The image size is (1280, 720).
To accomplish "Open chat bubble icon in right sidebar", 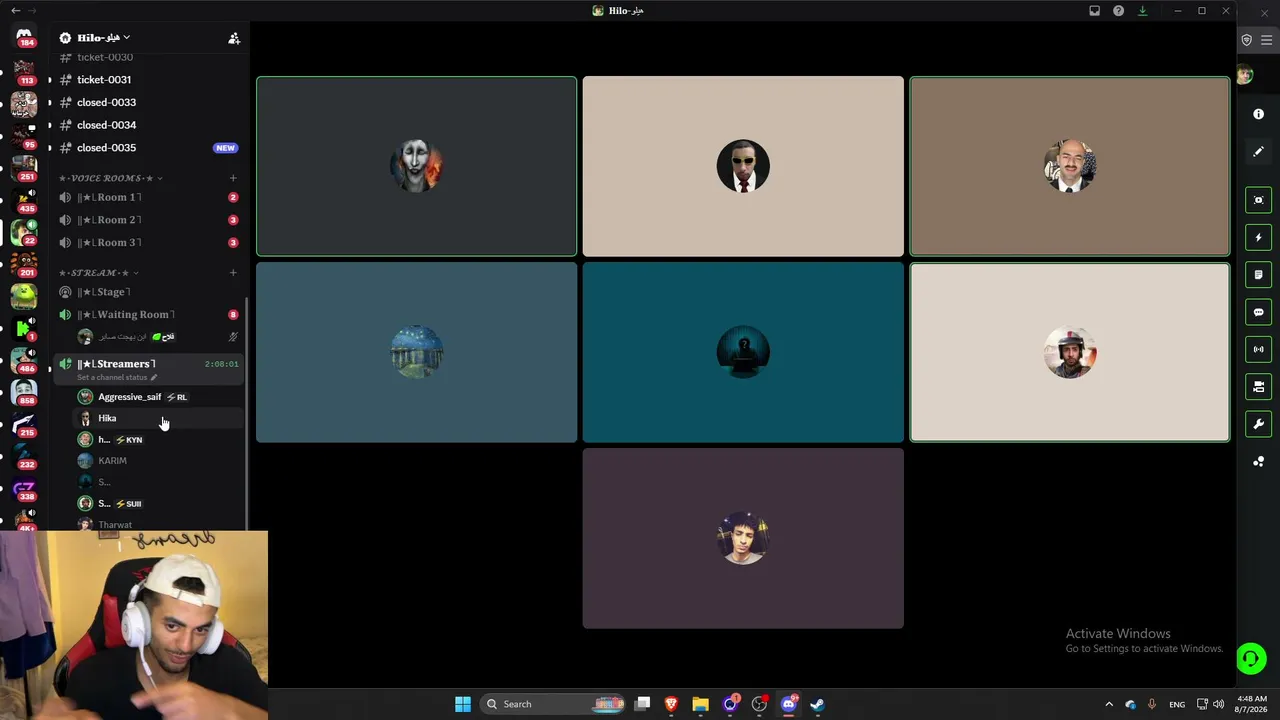I will tap(1259, 312).
